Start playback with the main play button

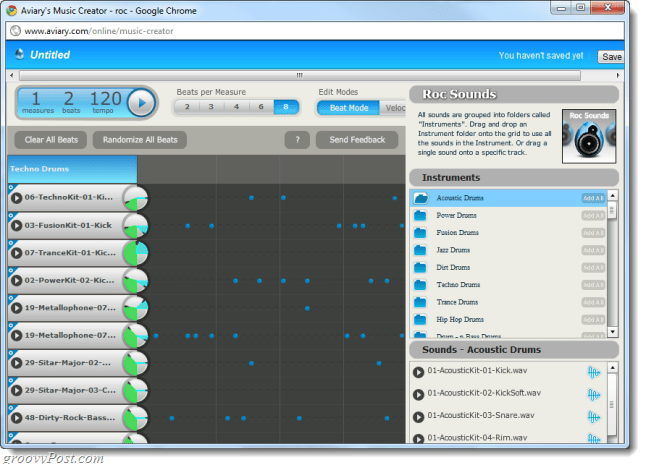pyautogui.click(x=142, y=103)
